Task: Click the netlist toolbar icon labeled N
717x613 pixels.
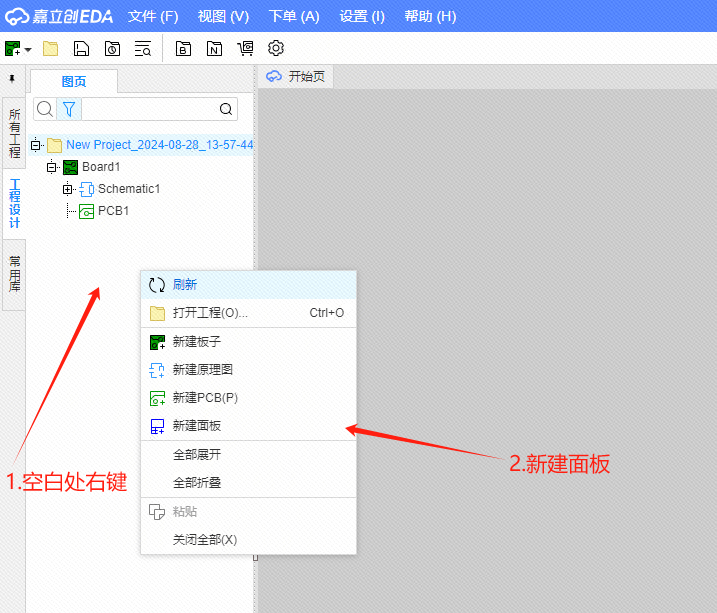Action: (214, 48)
